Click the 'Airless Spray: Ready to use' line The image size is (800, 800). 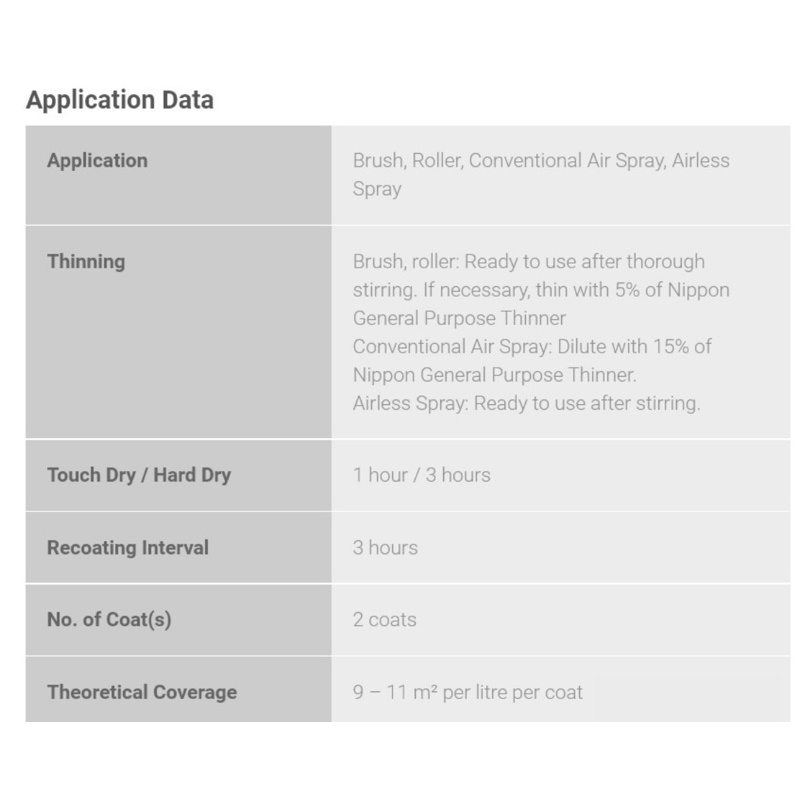click(526, 404)
